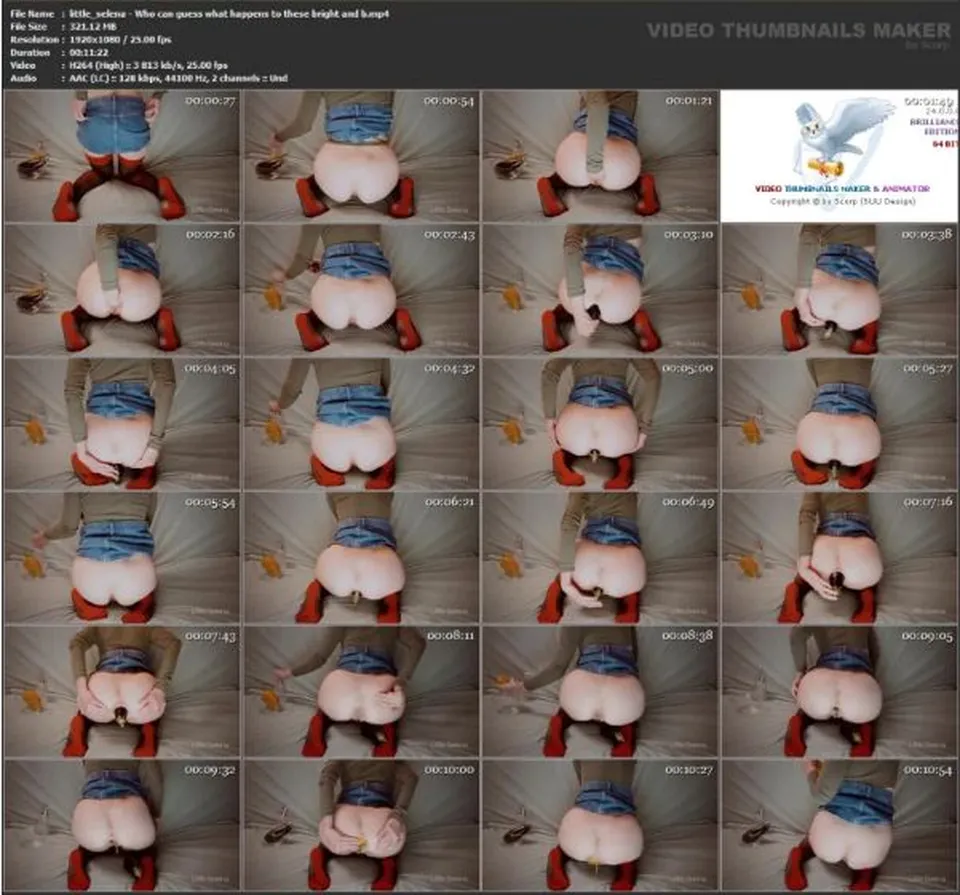Open the frame marked 00:00:54
This screenshot has width=960, height=895.
click(x=361, y=156)
